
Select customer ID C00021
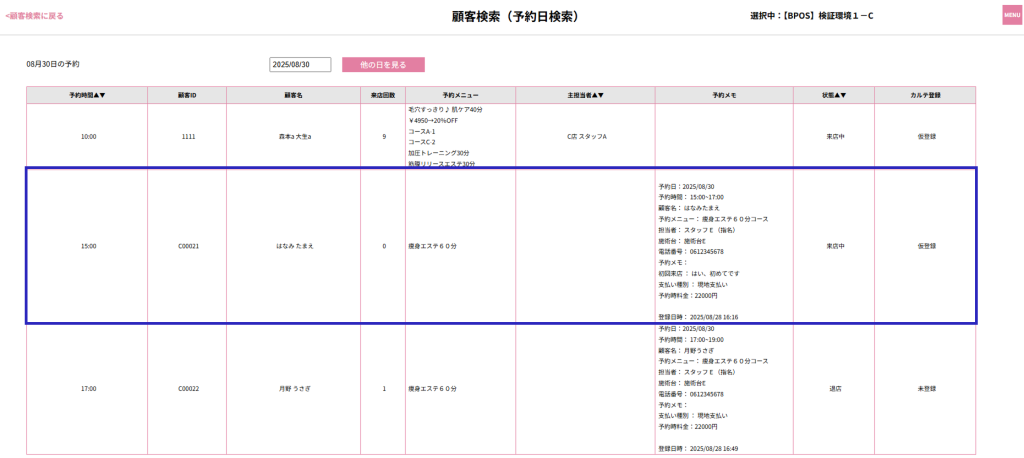(188, 246)
